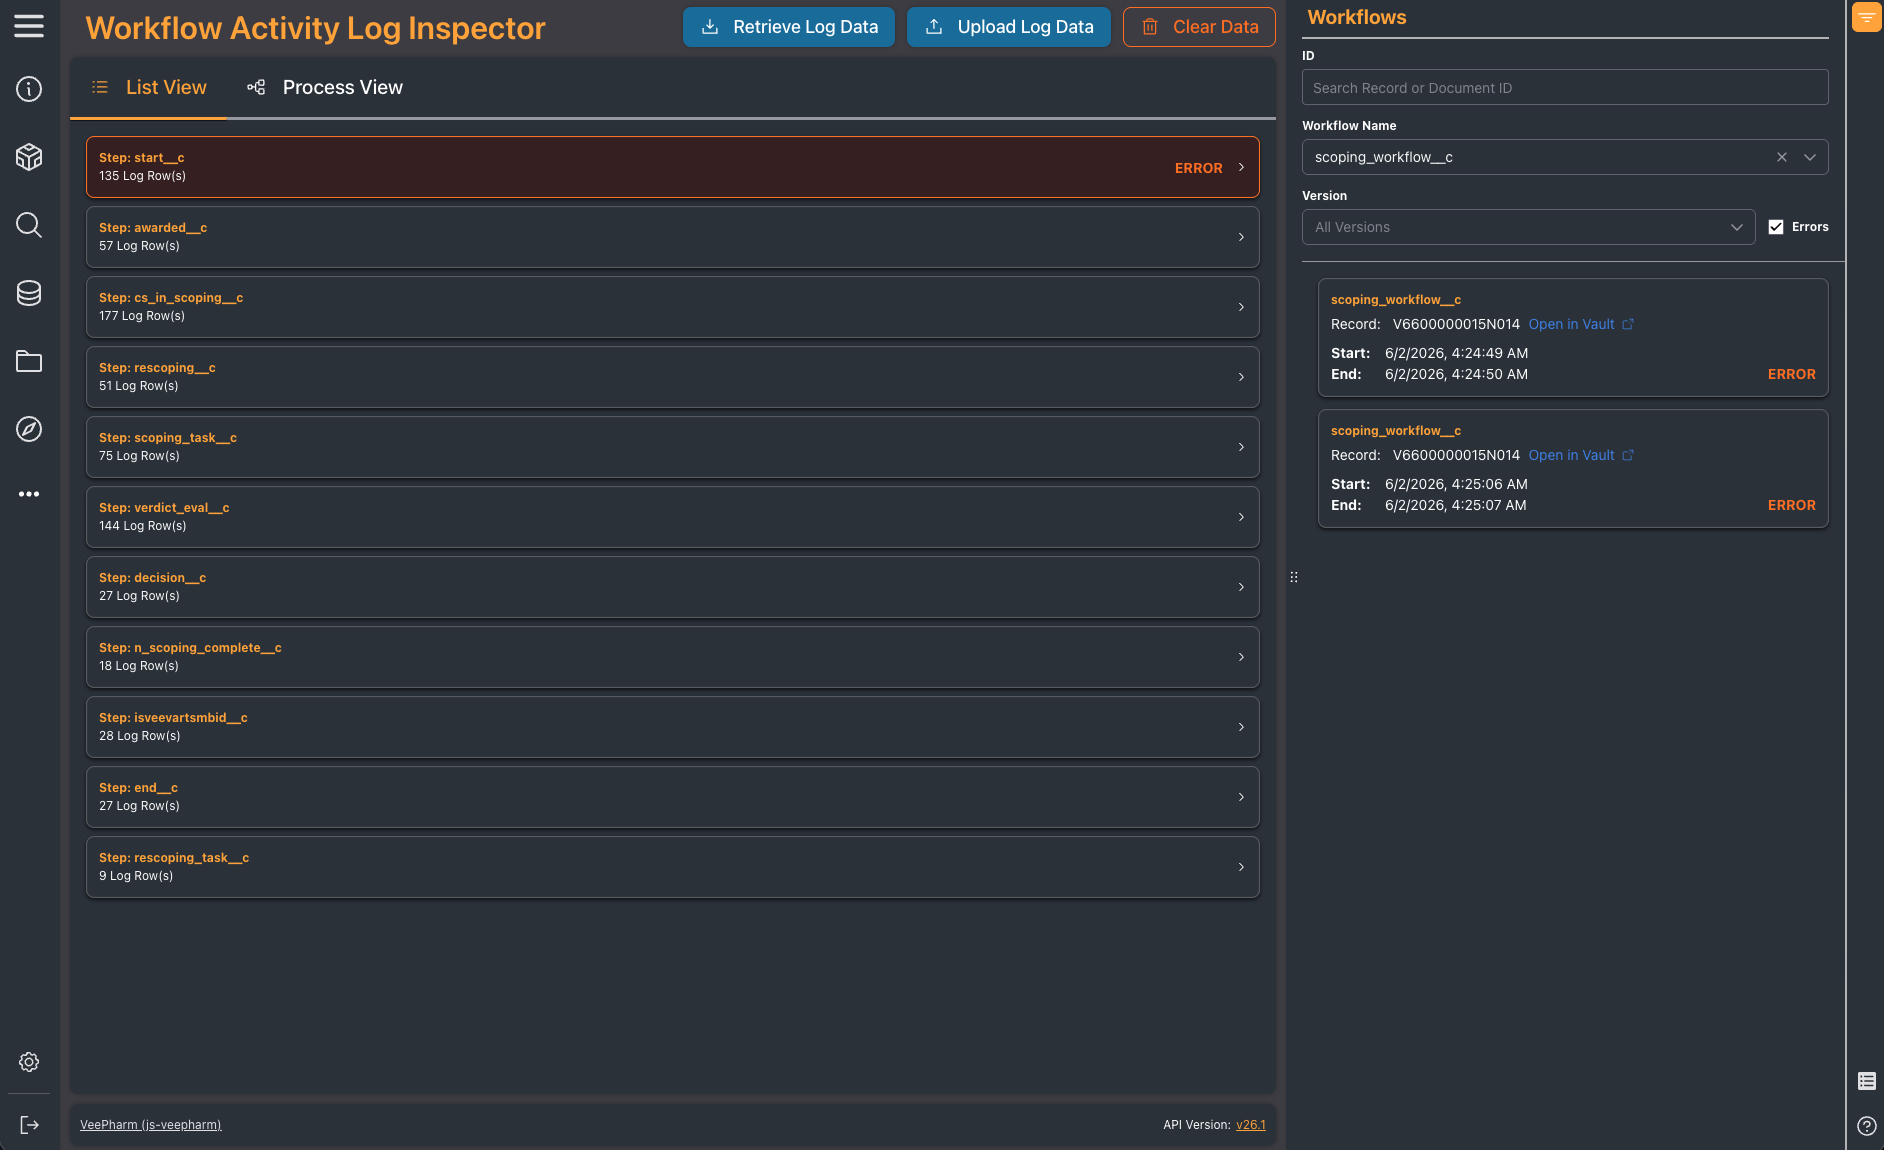
Task: Click external link icon on second workflow card
Action: (x=1628, y=455)
